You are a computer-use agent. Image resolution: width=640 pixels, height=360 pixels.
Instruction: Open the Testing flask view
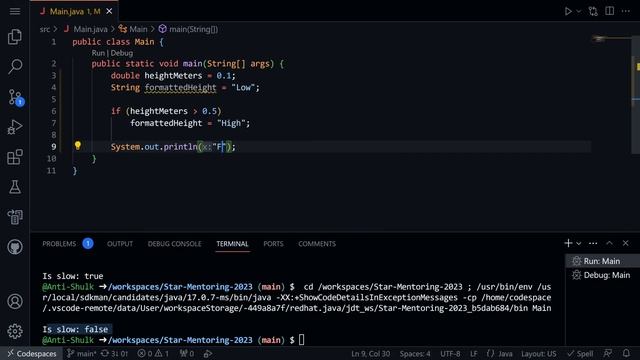15,187
